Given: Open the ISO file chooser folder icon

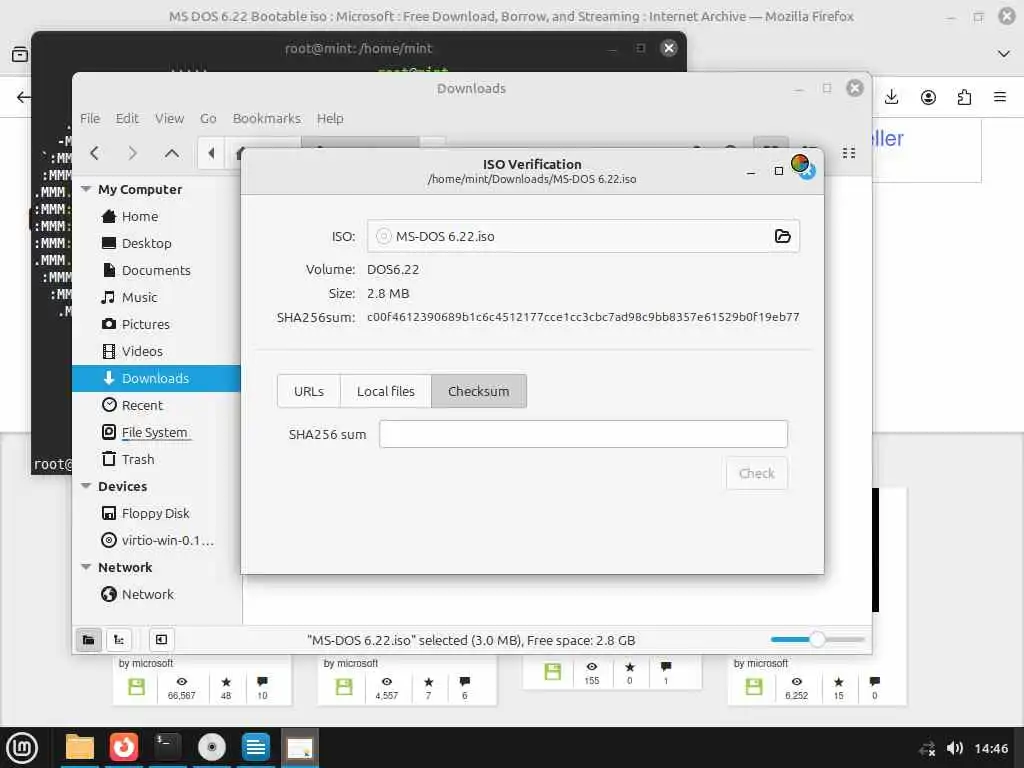Looking at the screenshot, I should point(782,236).
